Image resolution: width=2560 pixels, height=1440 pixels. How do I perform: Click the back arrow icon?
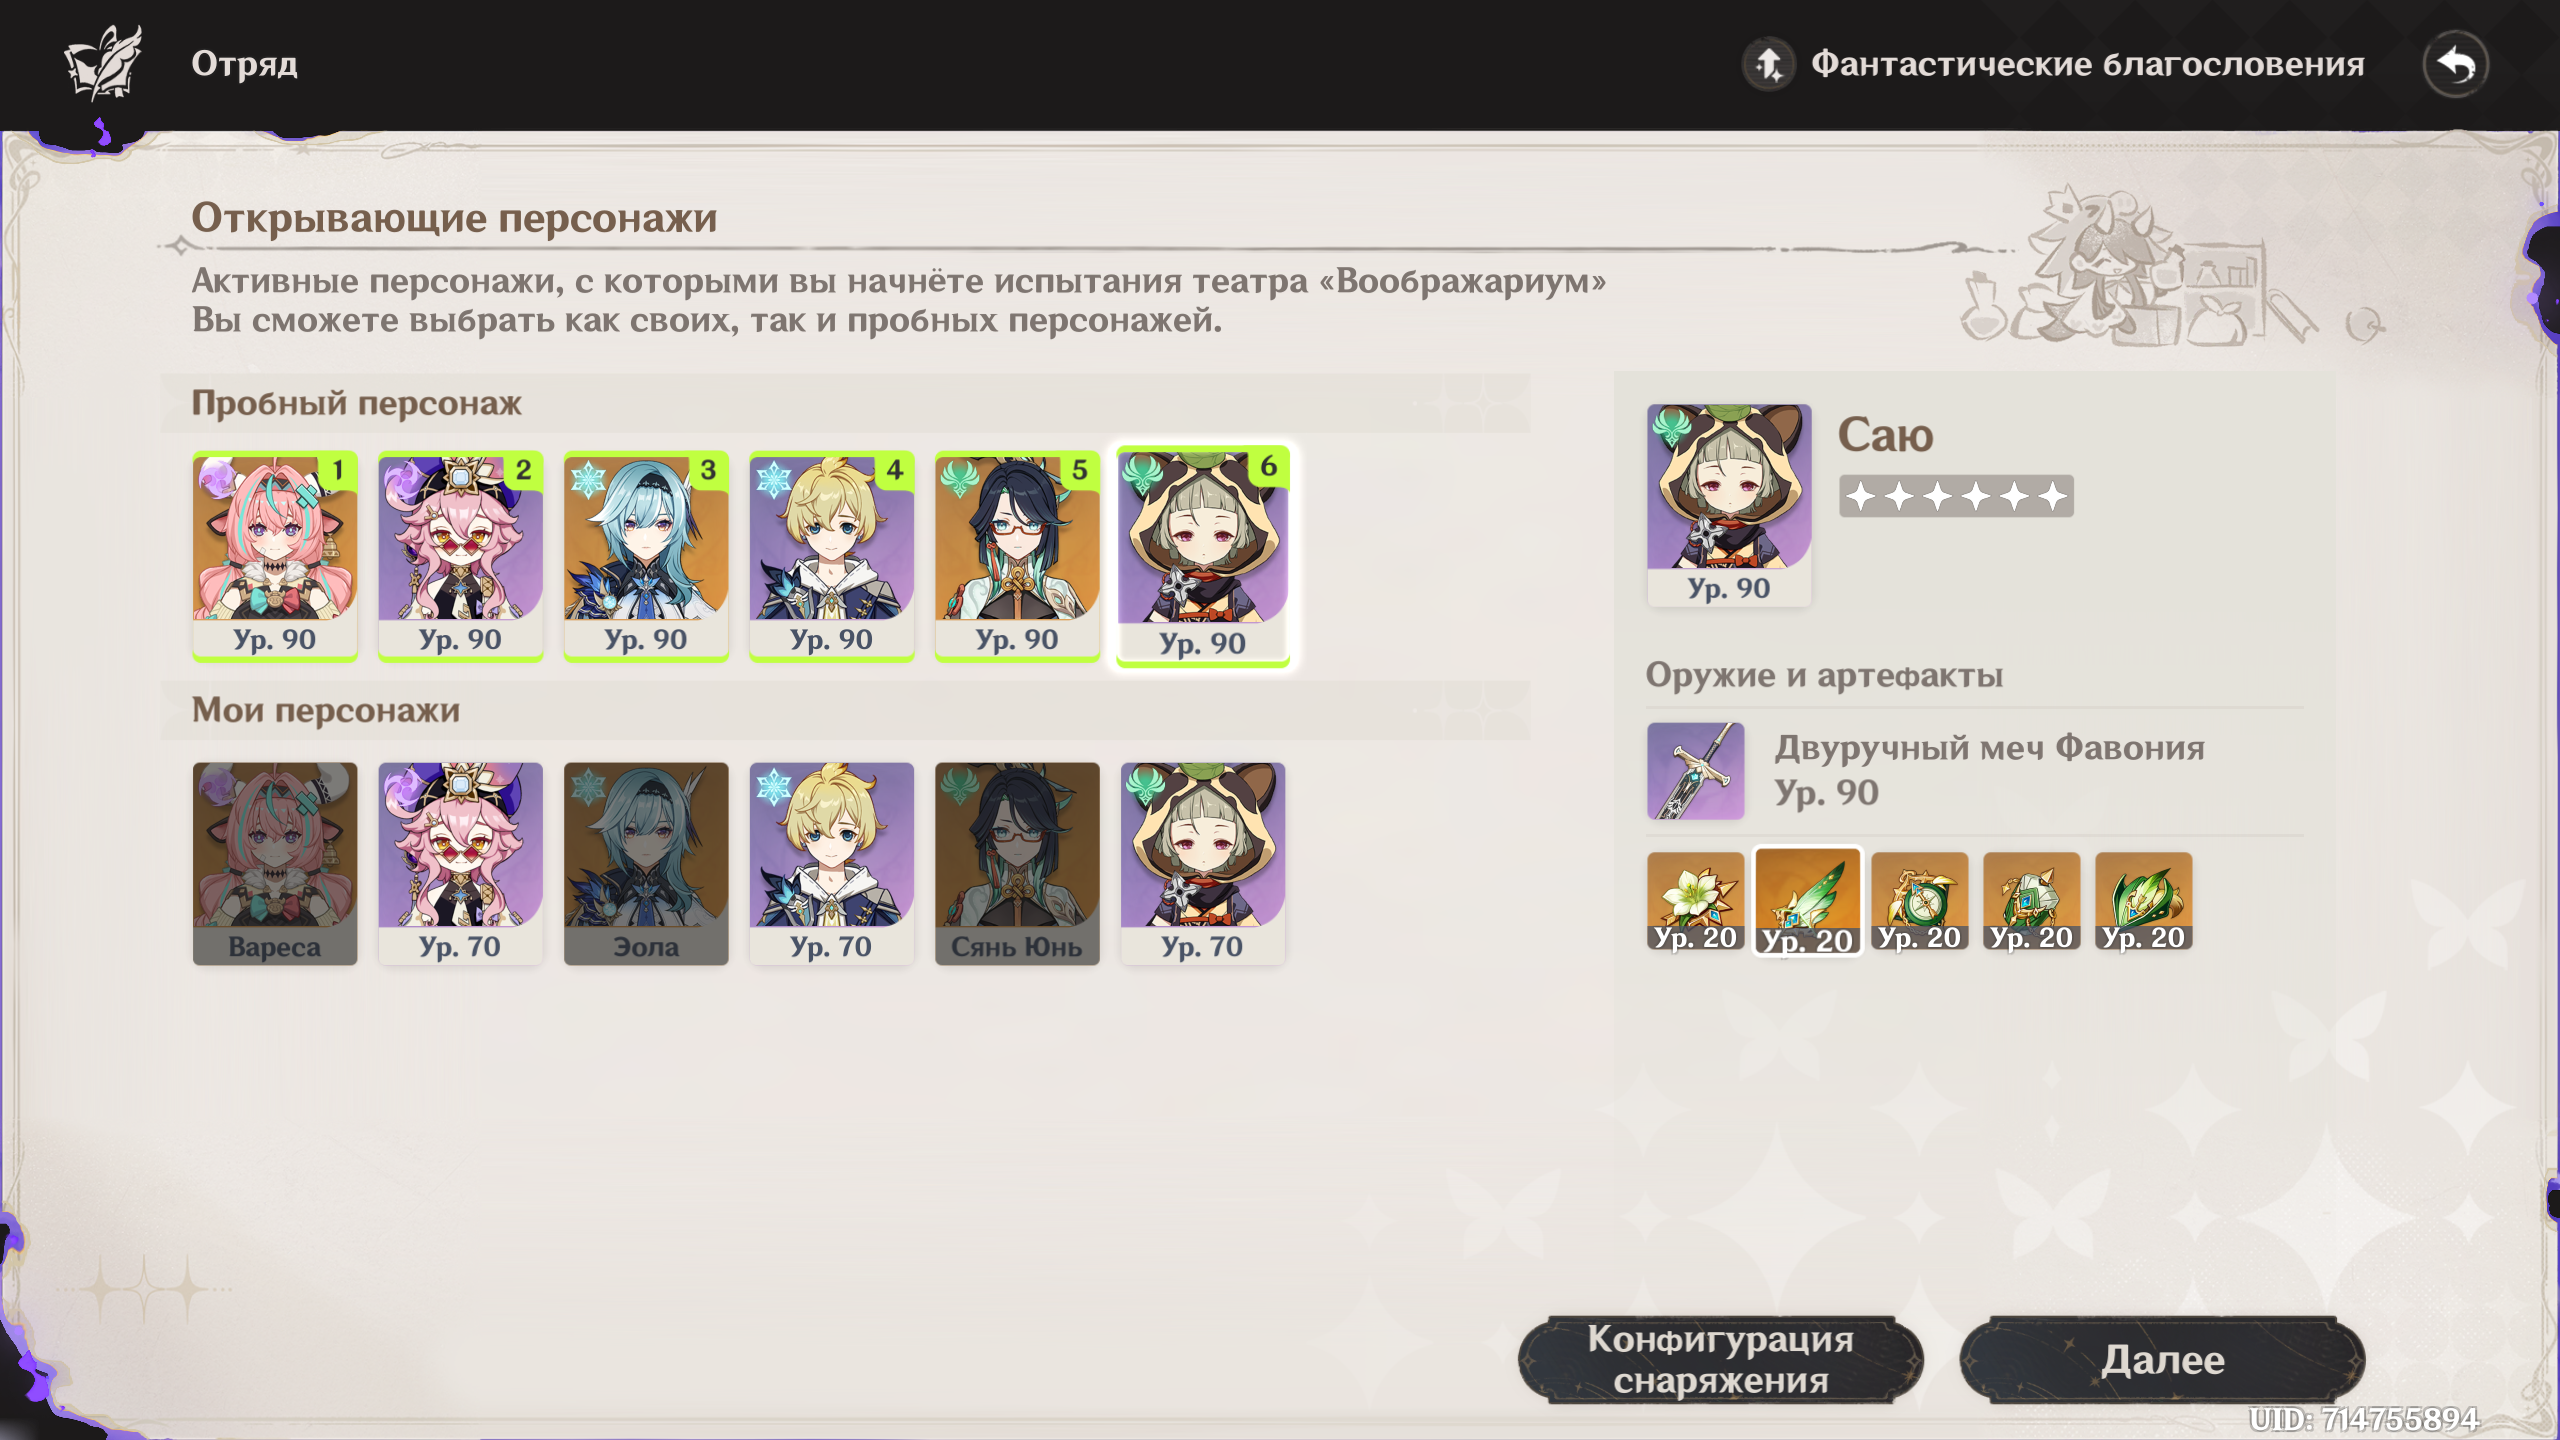[x=2455, y=65]
